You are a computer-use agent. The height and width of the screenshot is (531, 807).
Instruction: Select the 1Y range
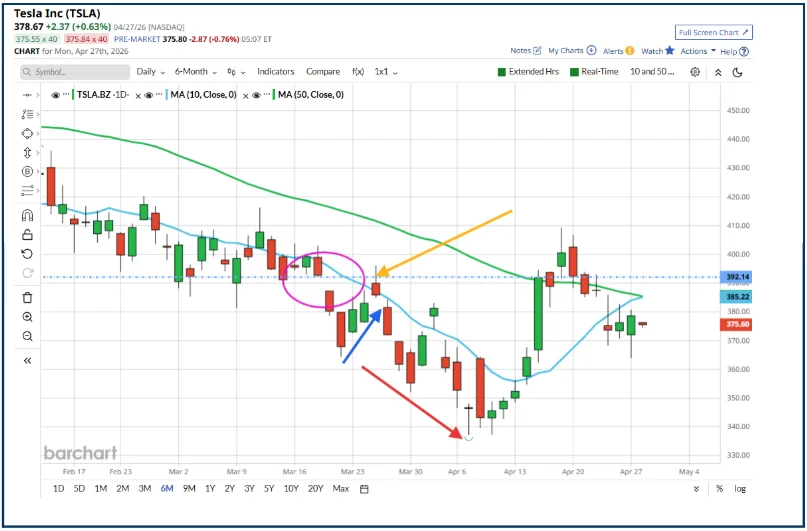pyautogui.click(x=210, y=489)
